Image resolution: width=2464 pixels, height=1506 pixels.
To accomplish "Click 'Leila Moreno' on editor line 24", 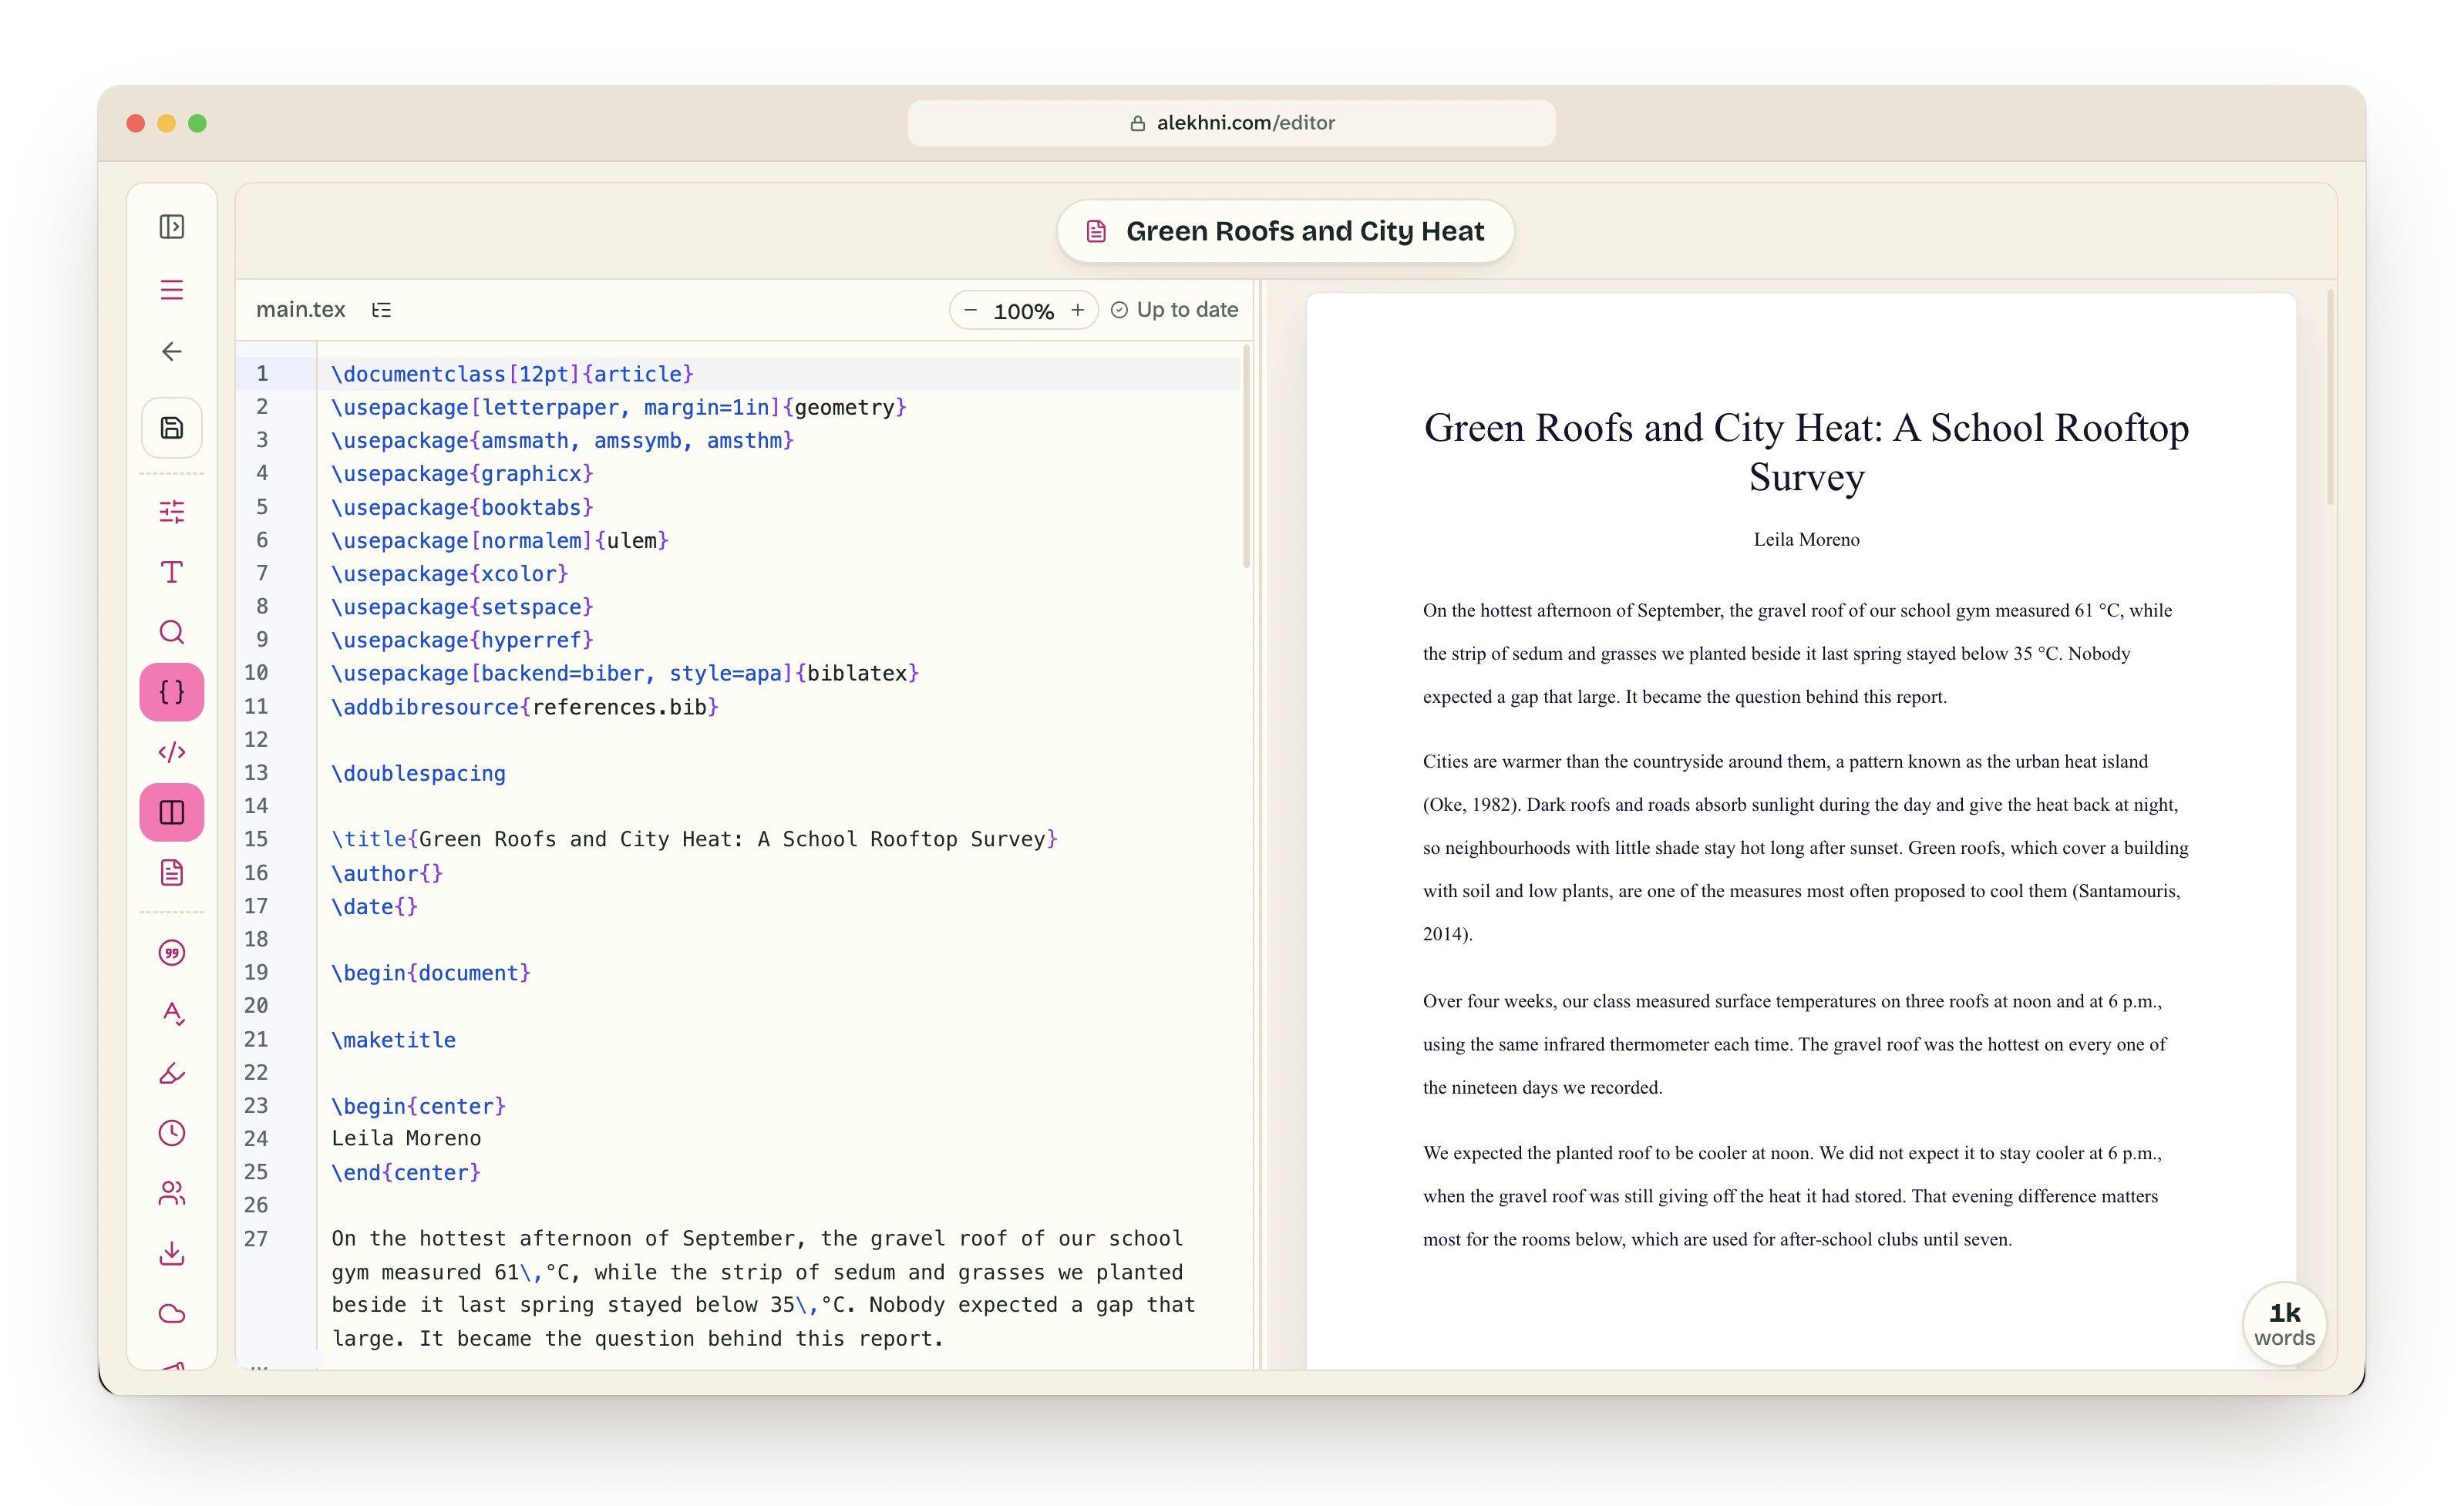I will pyautogui.click(x=407, y=1138).
